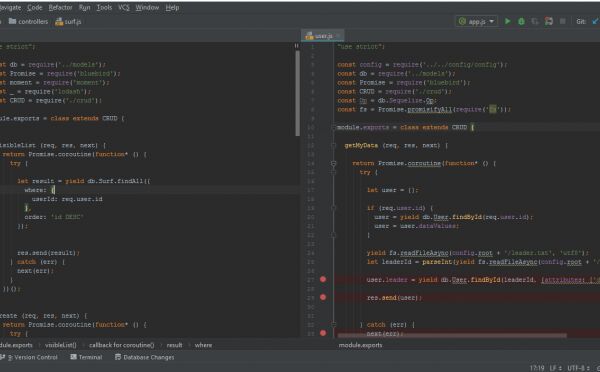
Task: Open the Code menu
Action: click(35, 8)
